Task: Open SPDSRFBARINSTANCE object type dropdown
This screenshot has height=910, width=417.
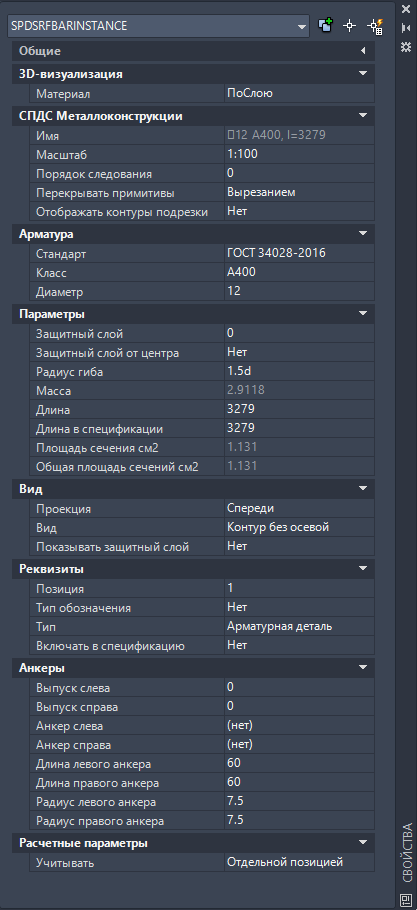Action: click(158, 26)
